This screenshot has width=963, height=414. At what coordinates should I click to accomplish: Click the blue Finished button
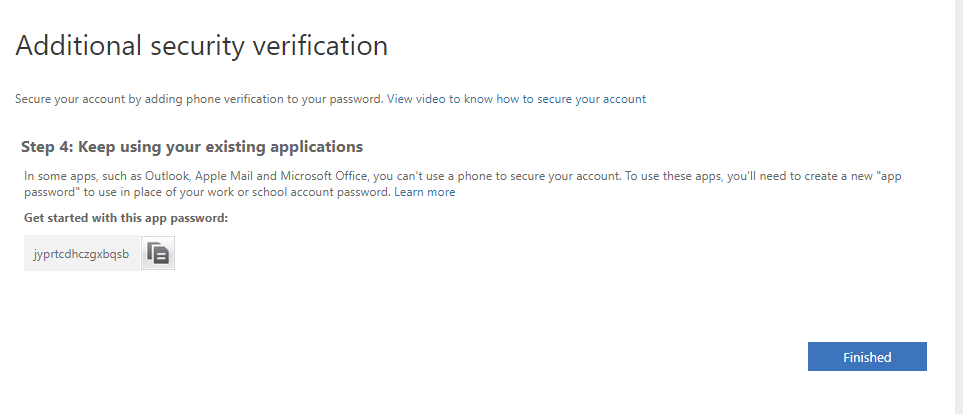pos(866,357)
